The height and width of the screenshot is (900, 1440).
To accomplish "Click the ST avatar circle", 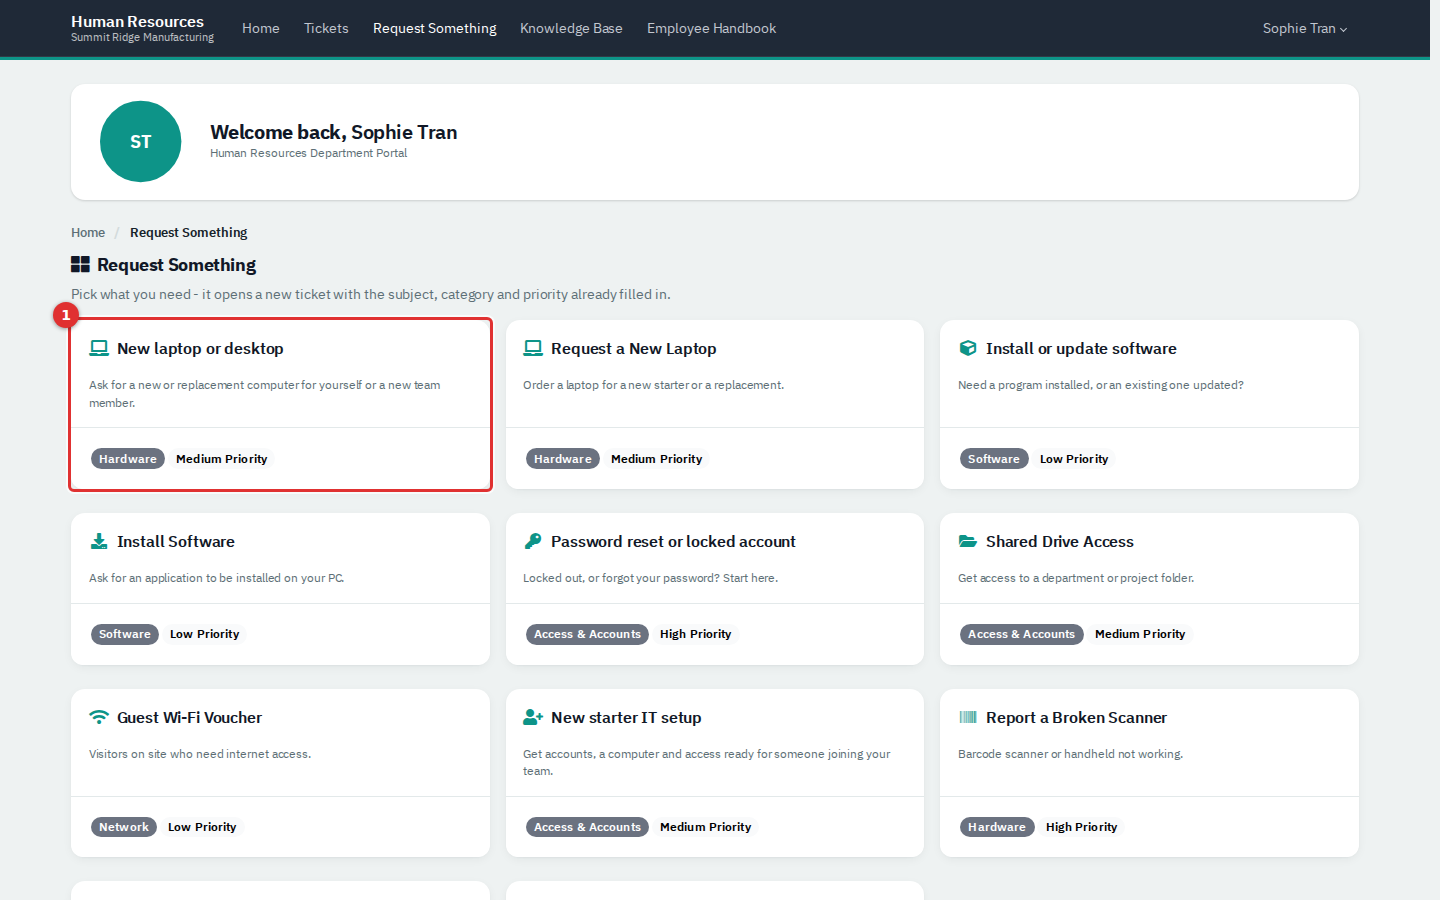I will click(141, 142).
